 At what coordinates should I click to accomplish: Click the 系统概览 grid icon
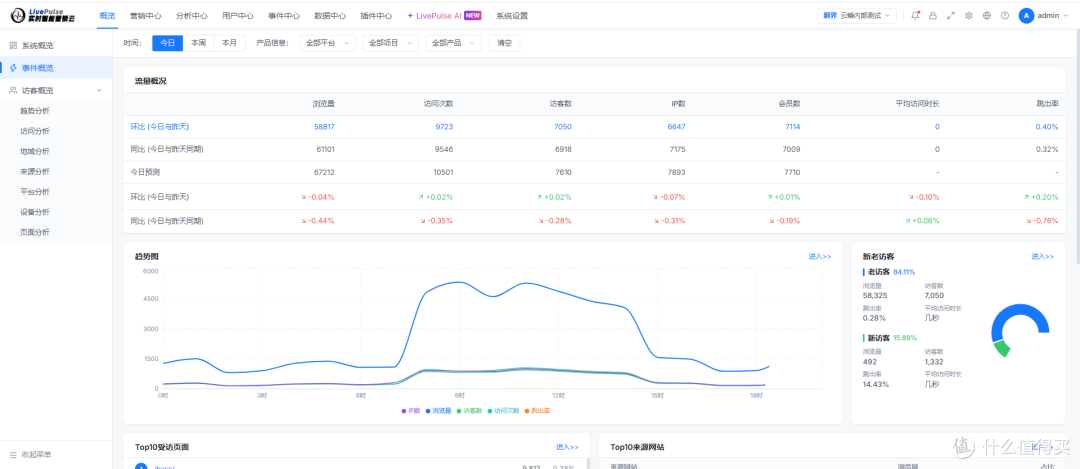point(13,45)
